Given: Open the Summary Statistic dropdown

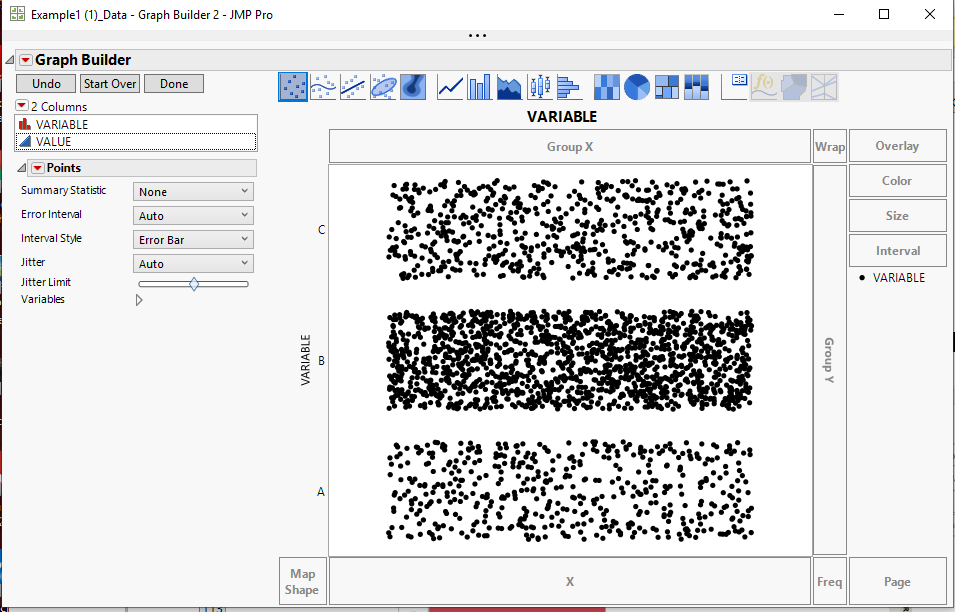Looking at the screenshot, I should click(192, 191).
